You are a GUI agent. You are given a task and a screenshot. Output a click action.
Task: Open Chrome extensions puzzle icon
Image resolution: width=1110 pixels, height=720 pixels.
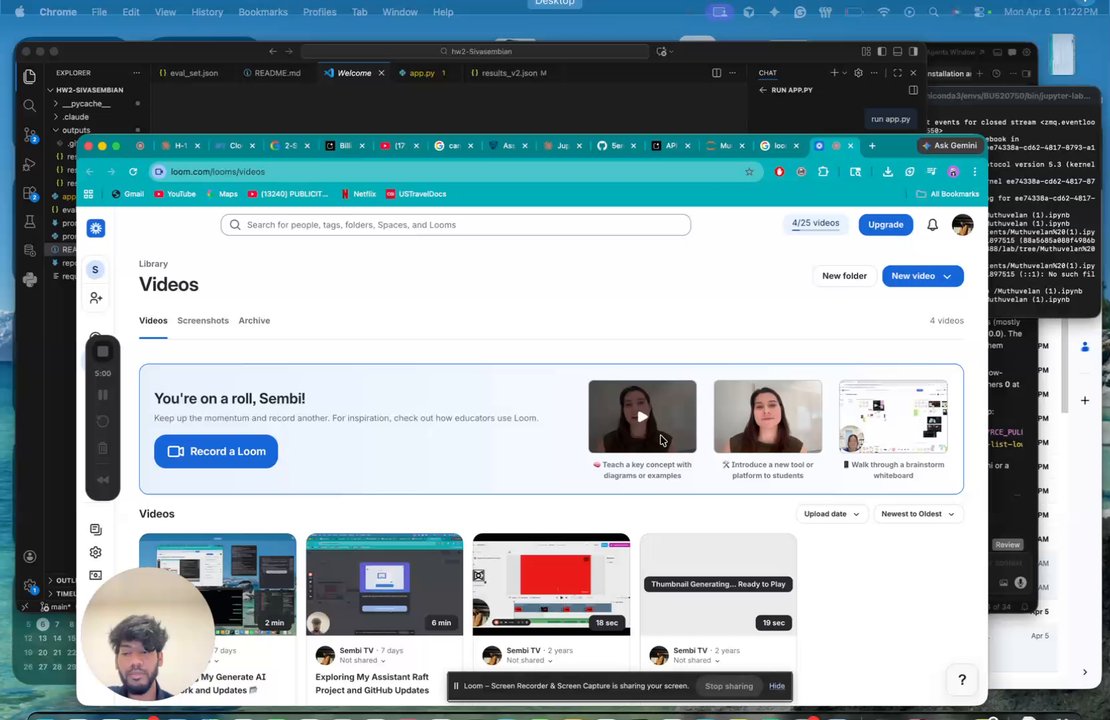coord(823,171)
